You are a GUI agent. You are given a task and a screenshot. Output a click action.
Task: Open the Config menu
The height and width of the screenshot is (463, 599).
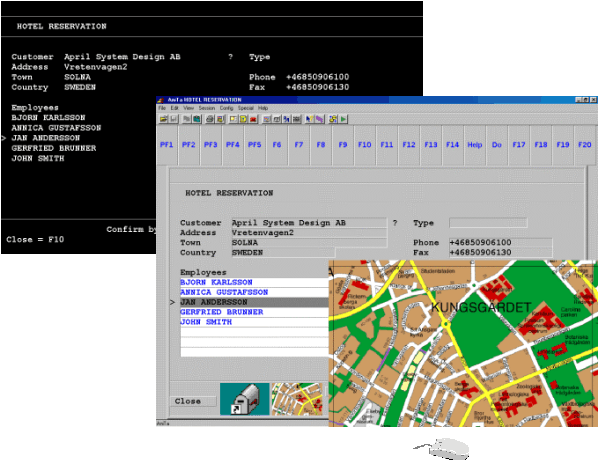(227, 108)
